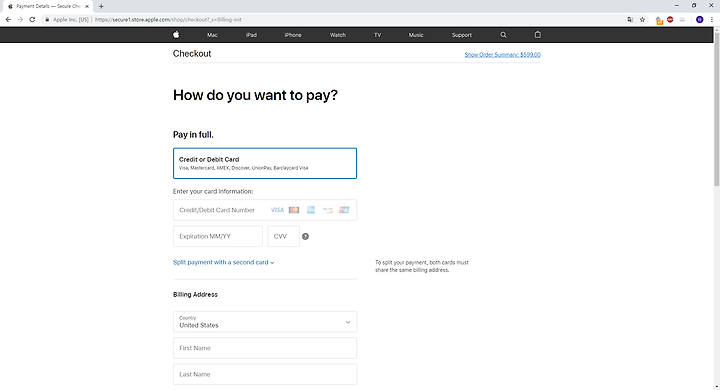
Task: Click the 'Checkout' title text
Action: pyautogui.click(x=192, y=54)
